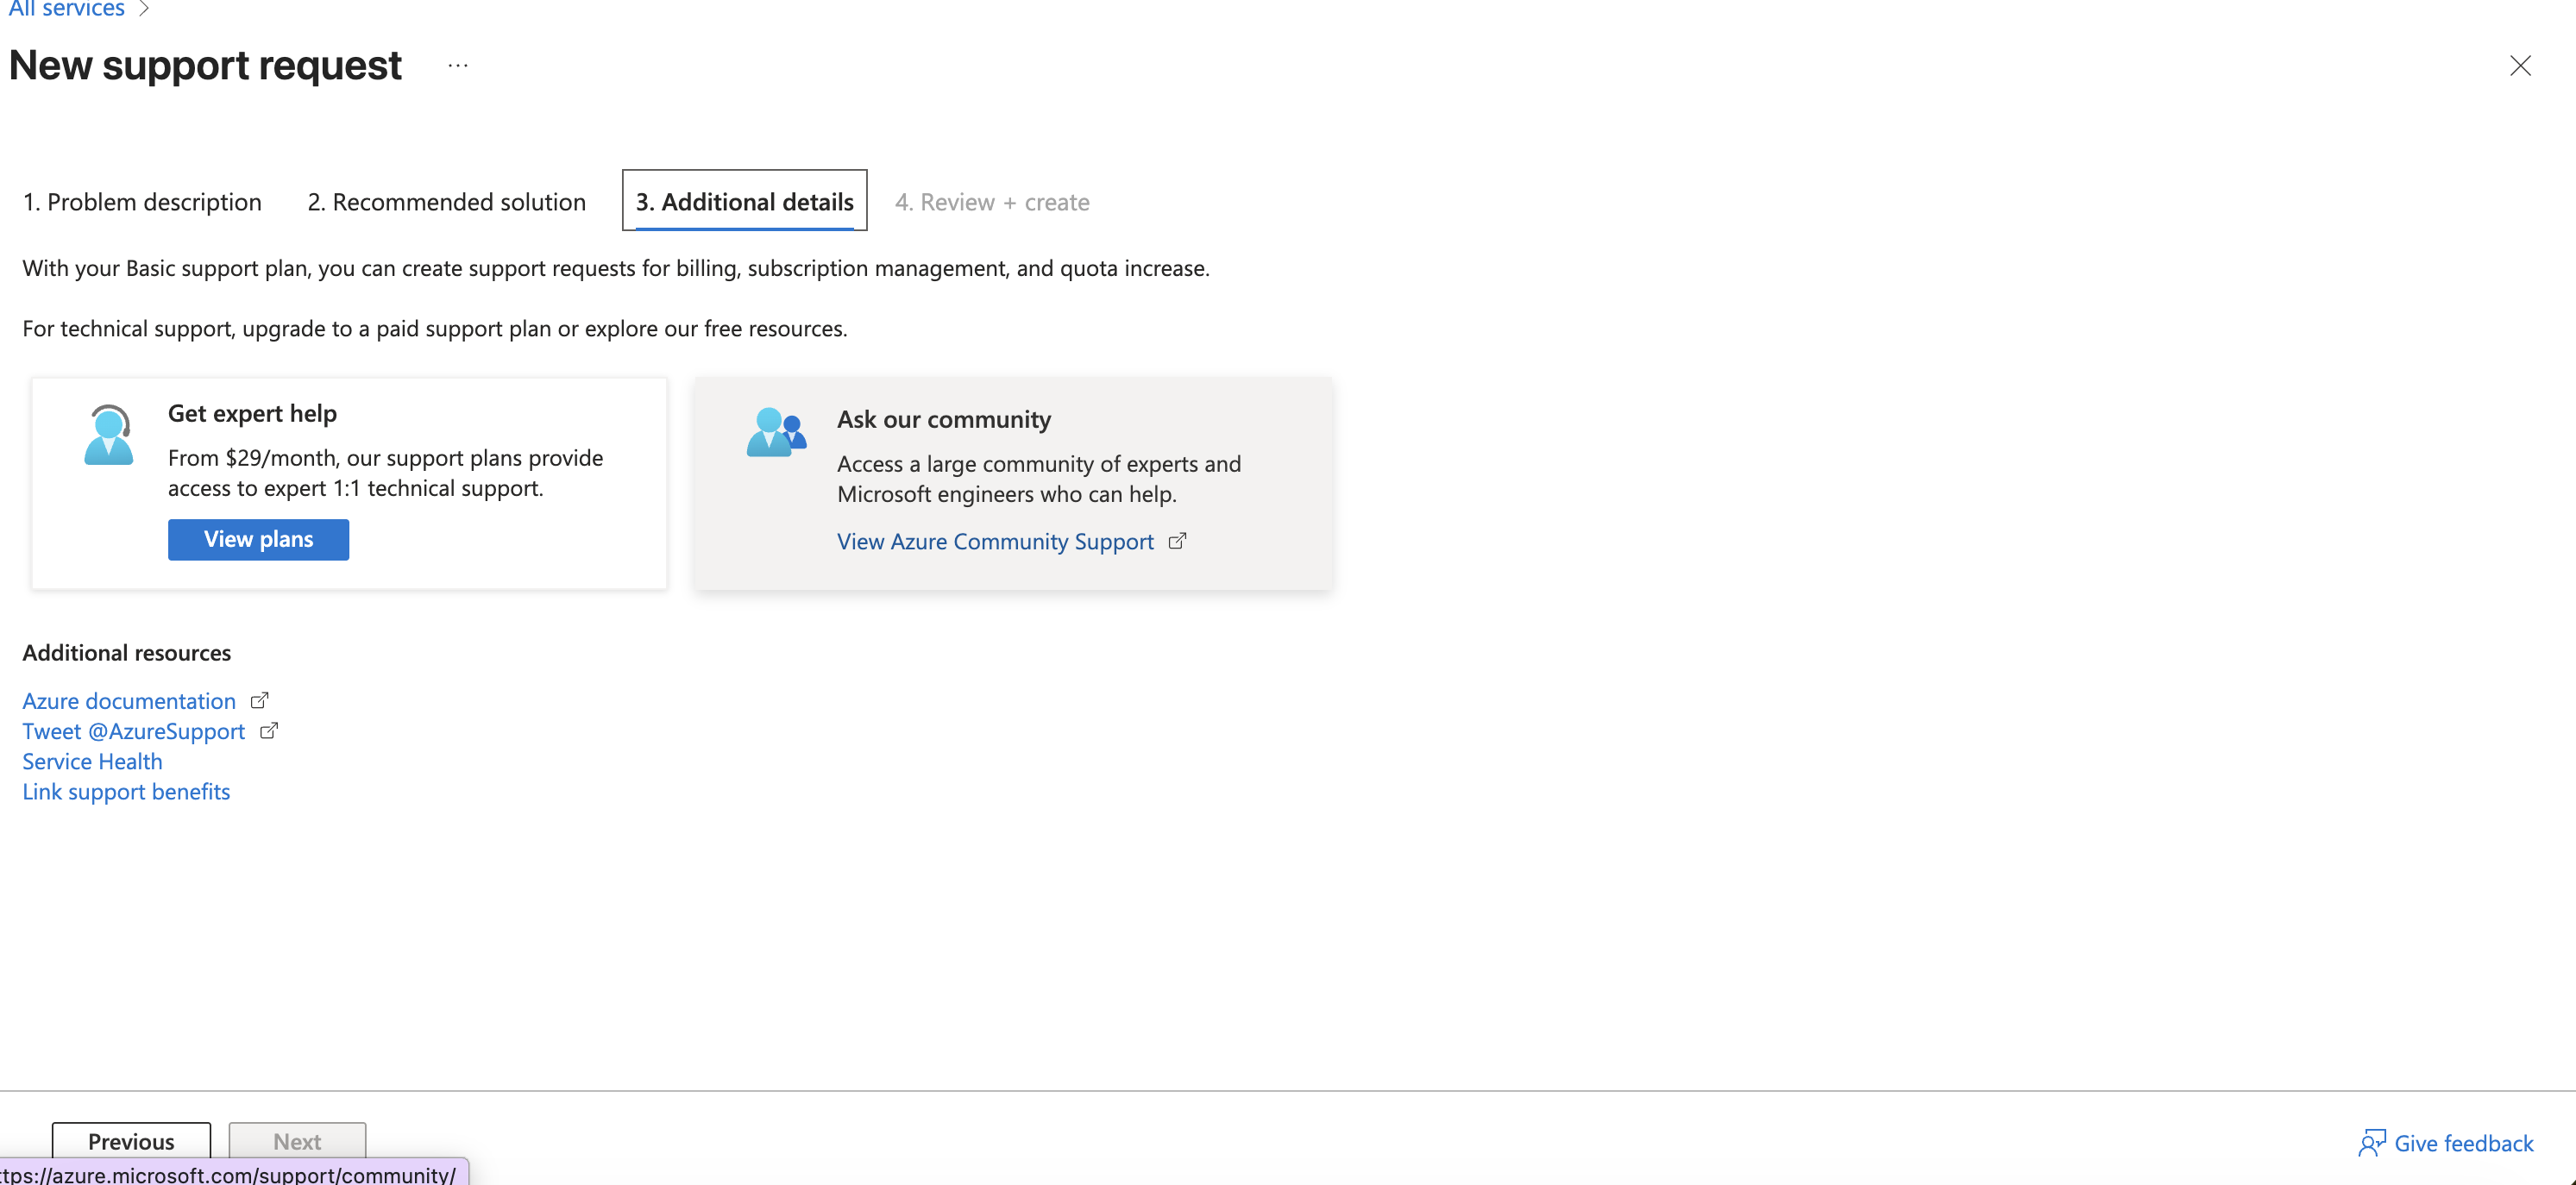
Task: Click the Give feedback speech bubble icon
Action: click(2371, 1142)
